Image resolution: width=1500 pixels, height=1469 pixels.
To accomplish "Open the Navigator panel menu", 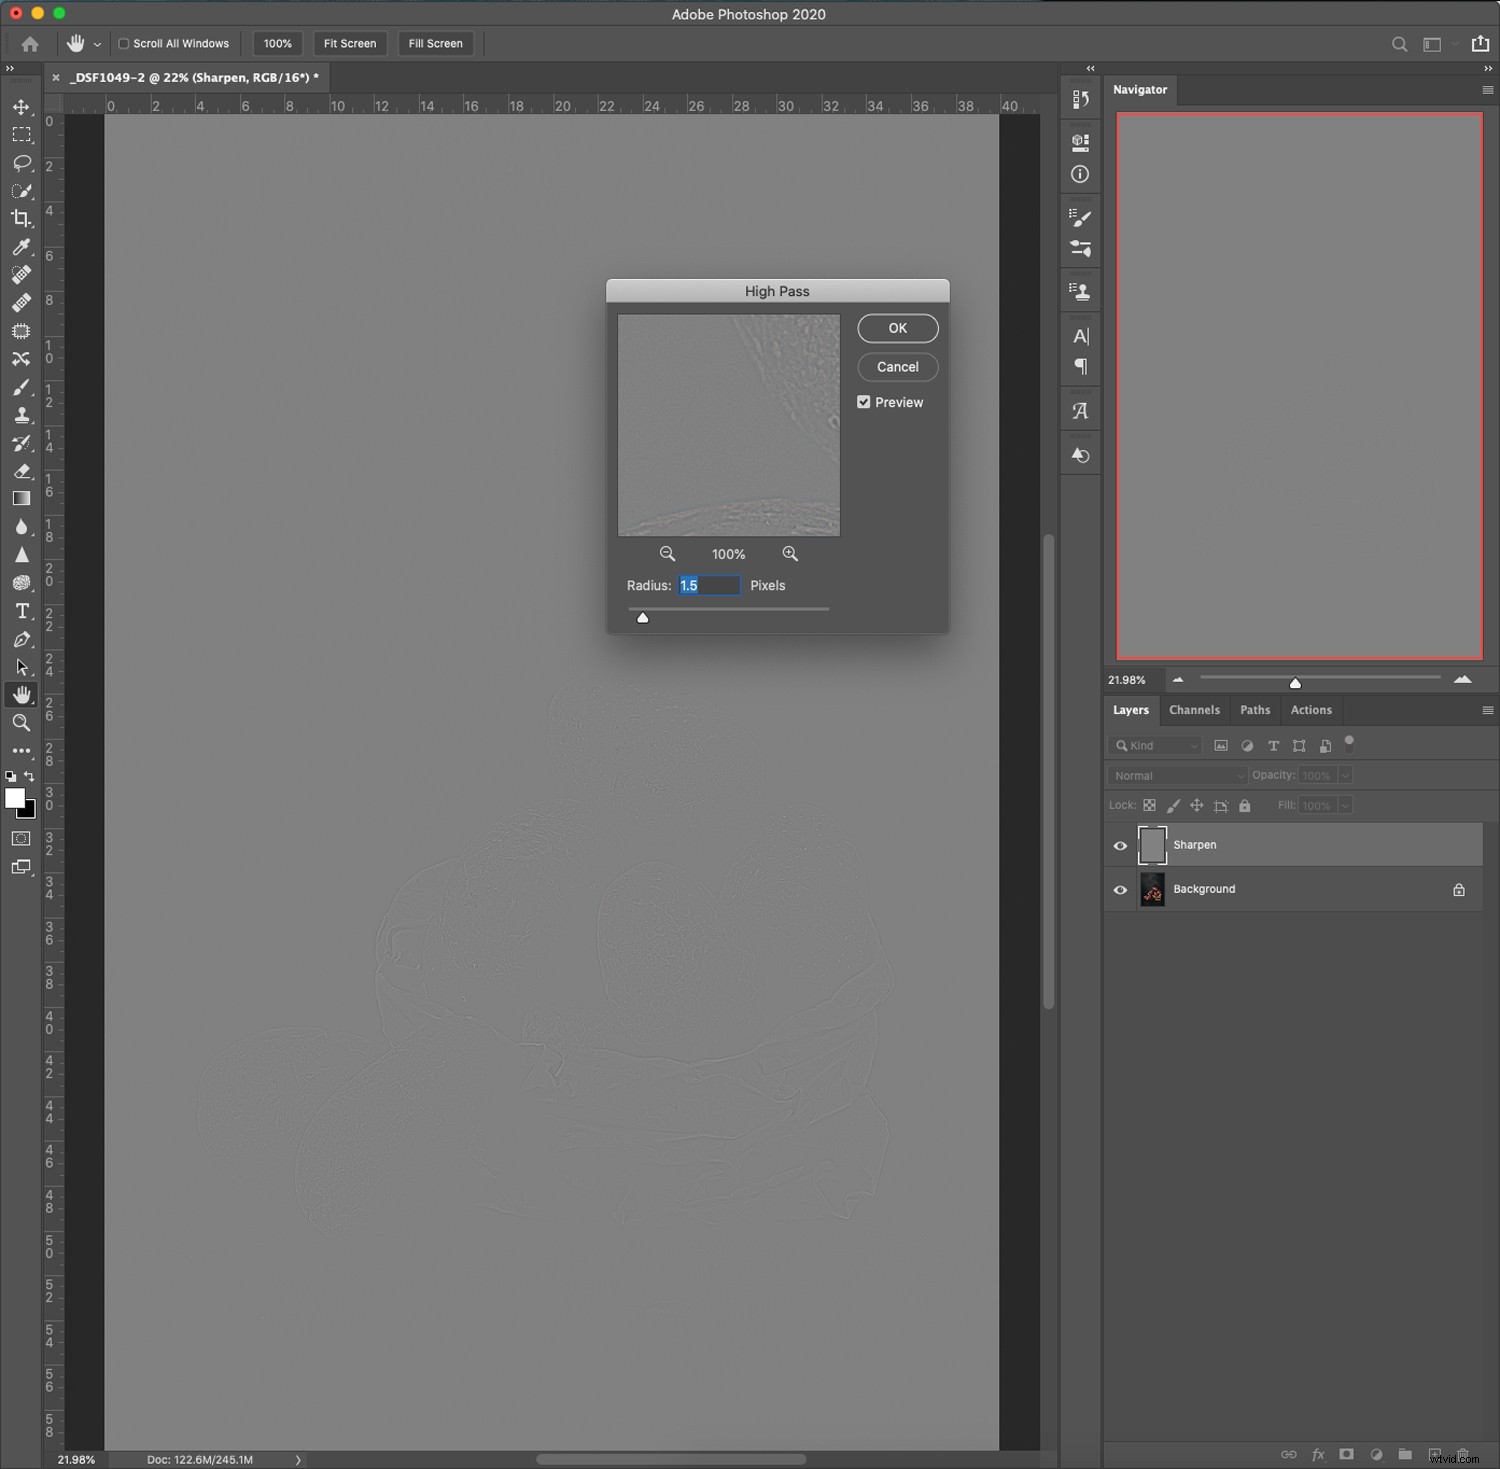I will pos(1487,90).
